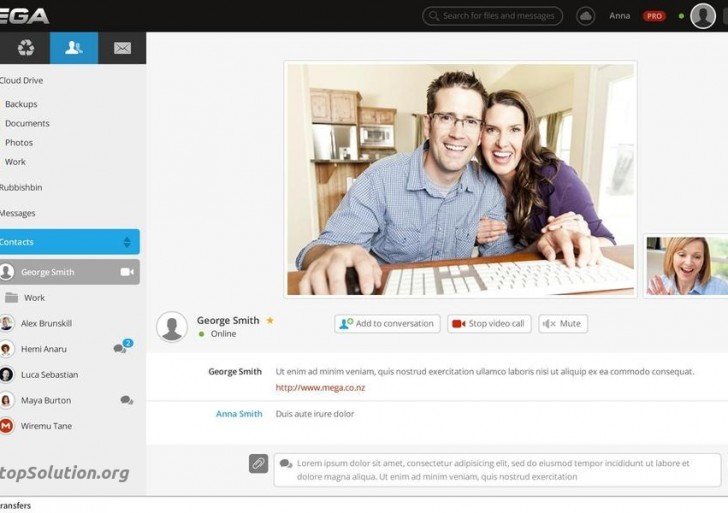Focus the chat message input box

point(497,470)
